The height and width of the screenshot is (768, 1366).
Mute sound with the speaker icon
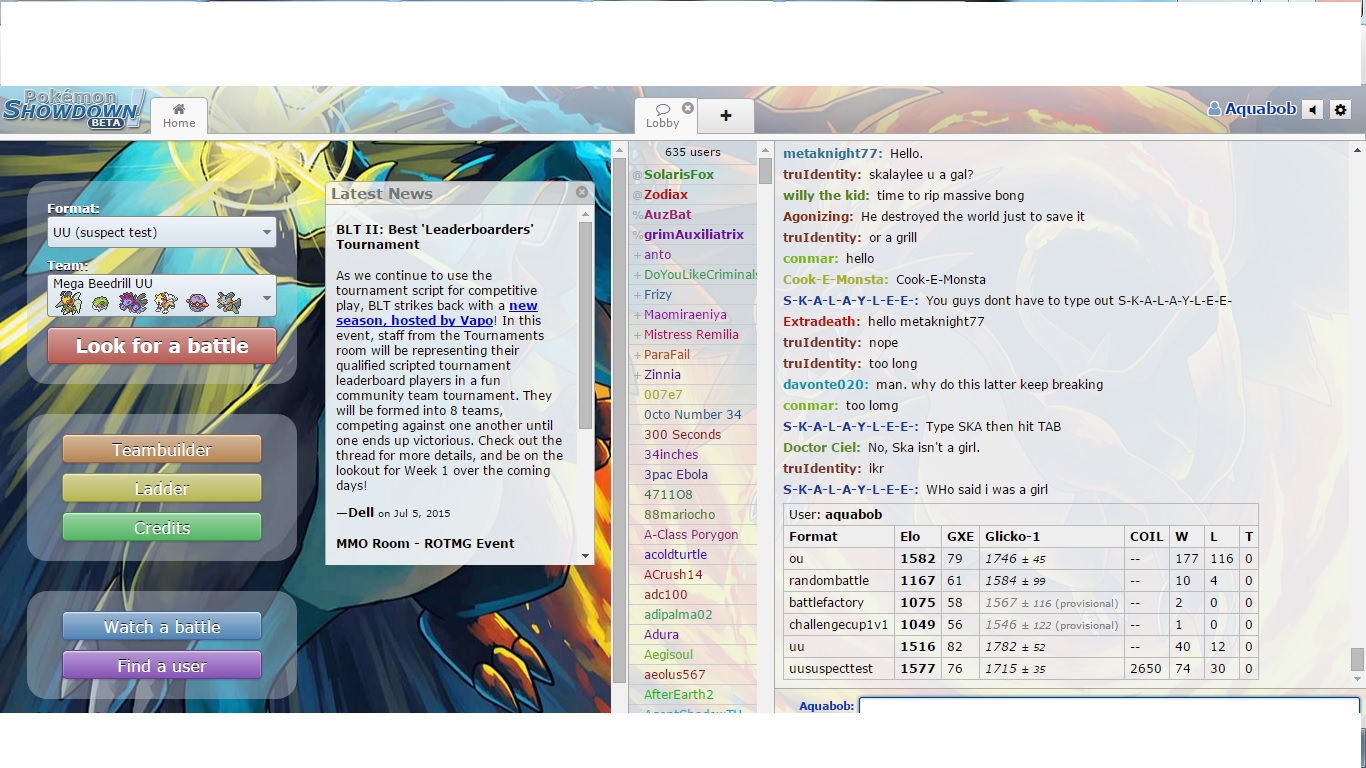click(x=1312, y=110)
